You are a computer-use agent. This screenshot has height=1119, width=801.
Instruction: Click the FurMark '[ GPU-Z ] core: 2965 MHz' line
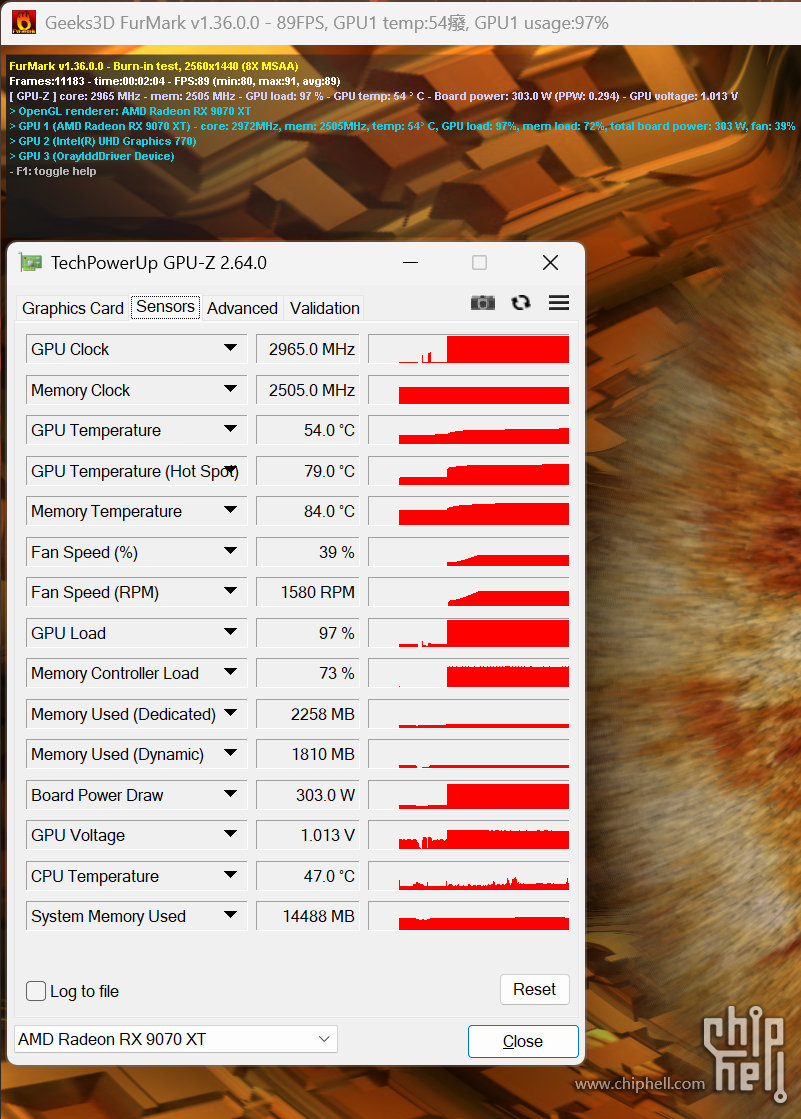point(373,96)
